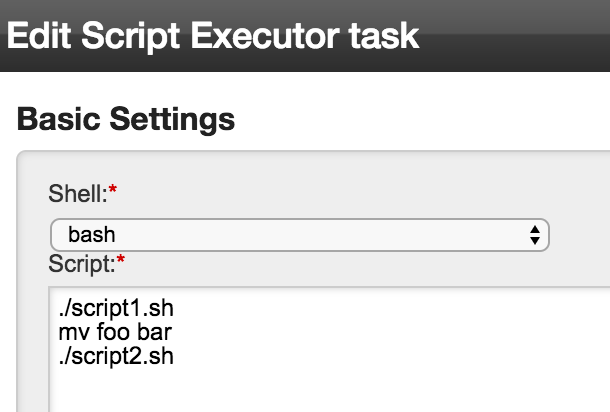Click the red asterisk beside Script label
This screenshot has width=610, height=412.
(121, 259)
